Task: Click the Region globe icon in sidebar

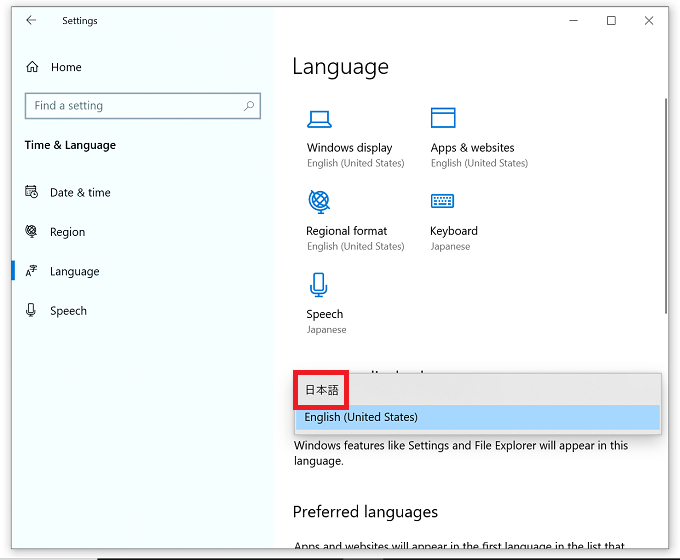Action: [x=31, y=231]
